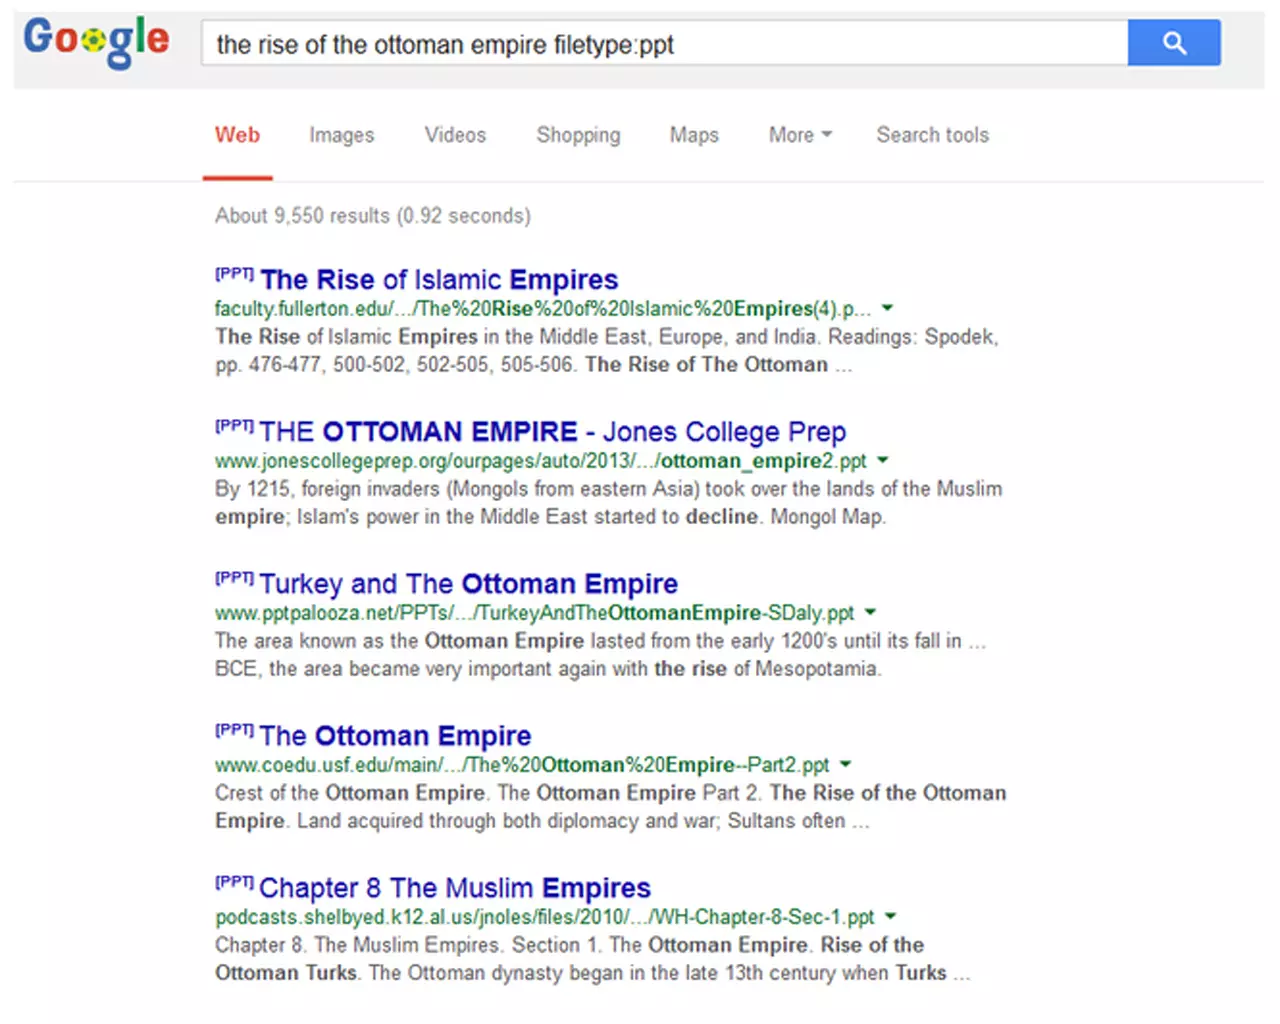This screenshot has width=1280, height=1024.
Task: Expand arrow next to pptpalooza.net URL
Action: coord(870,612)
